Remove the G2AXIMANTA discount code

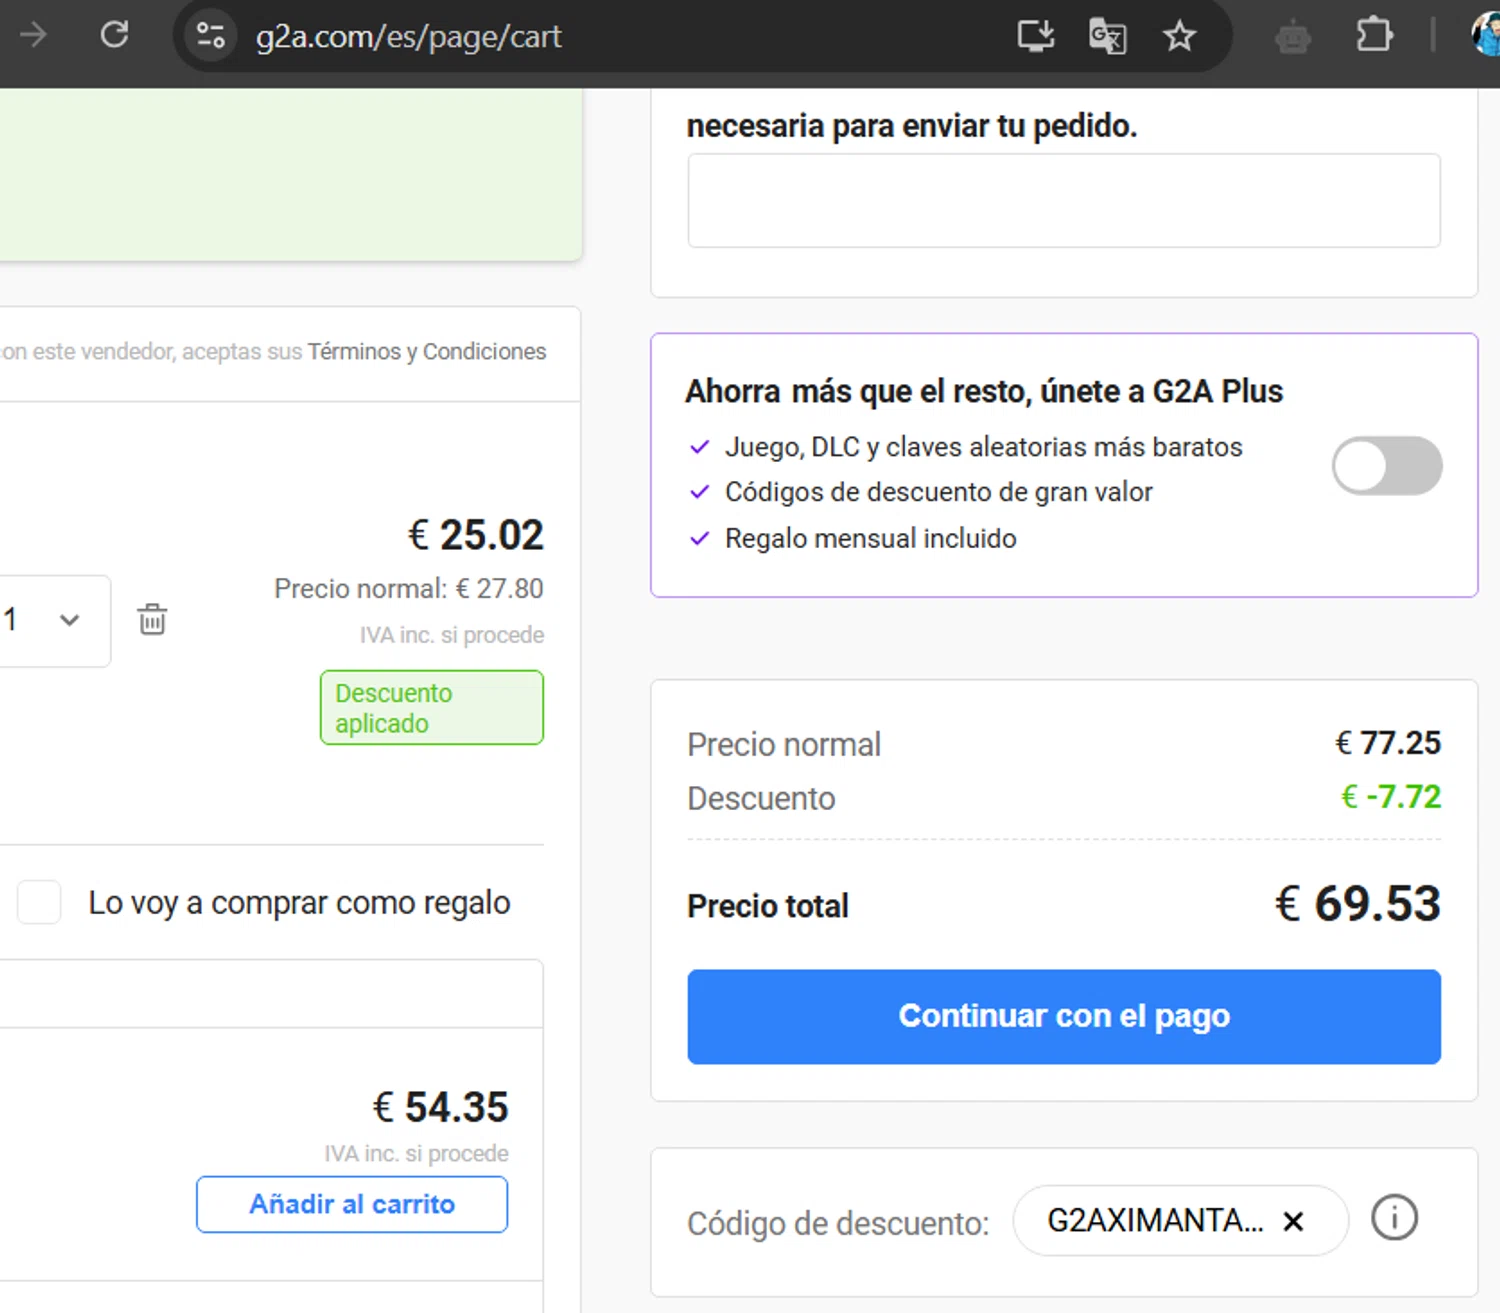click(x=1293, y=1221)
